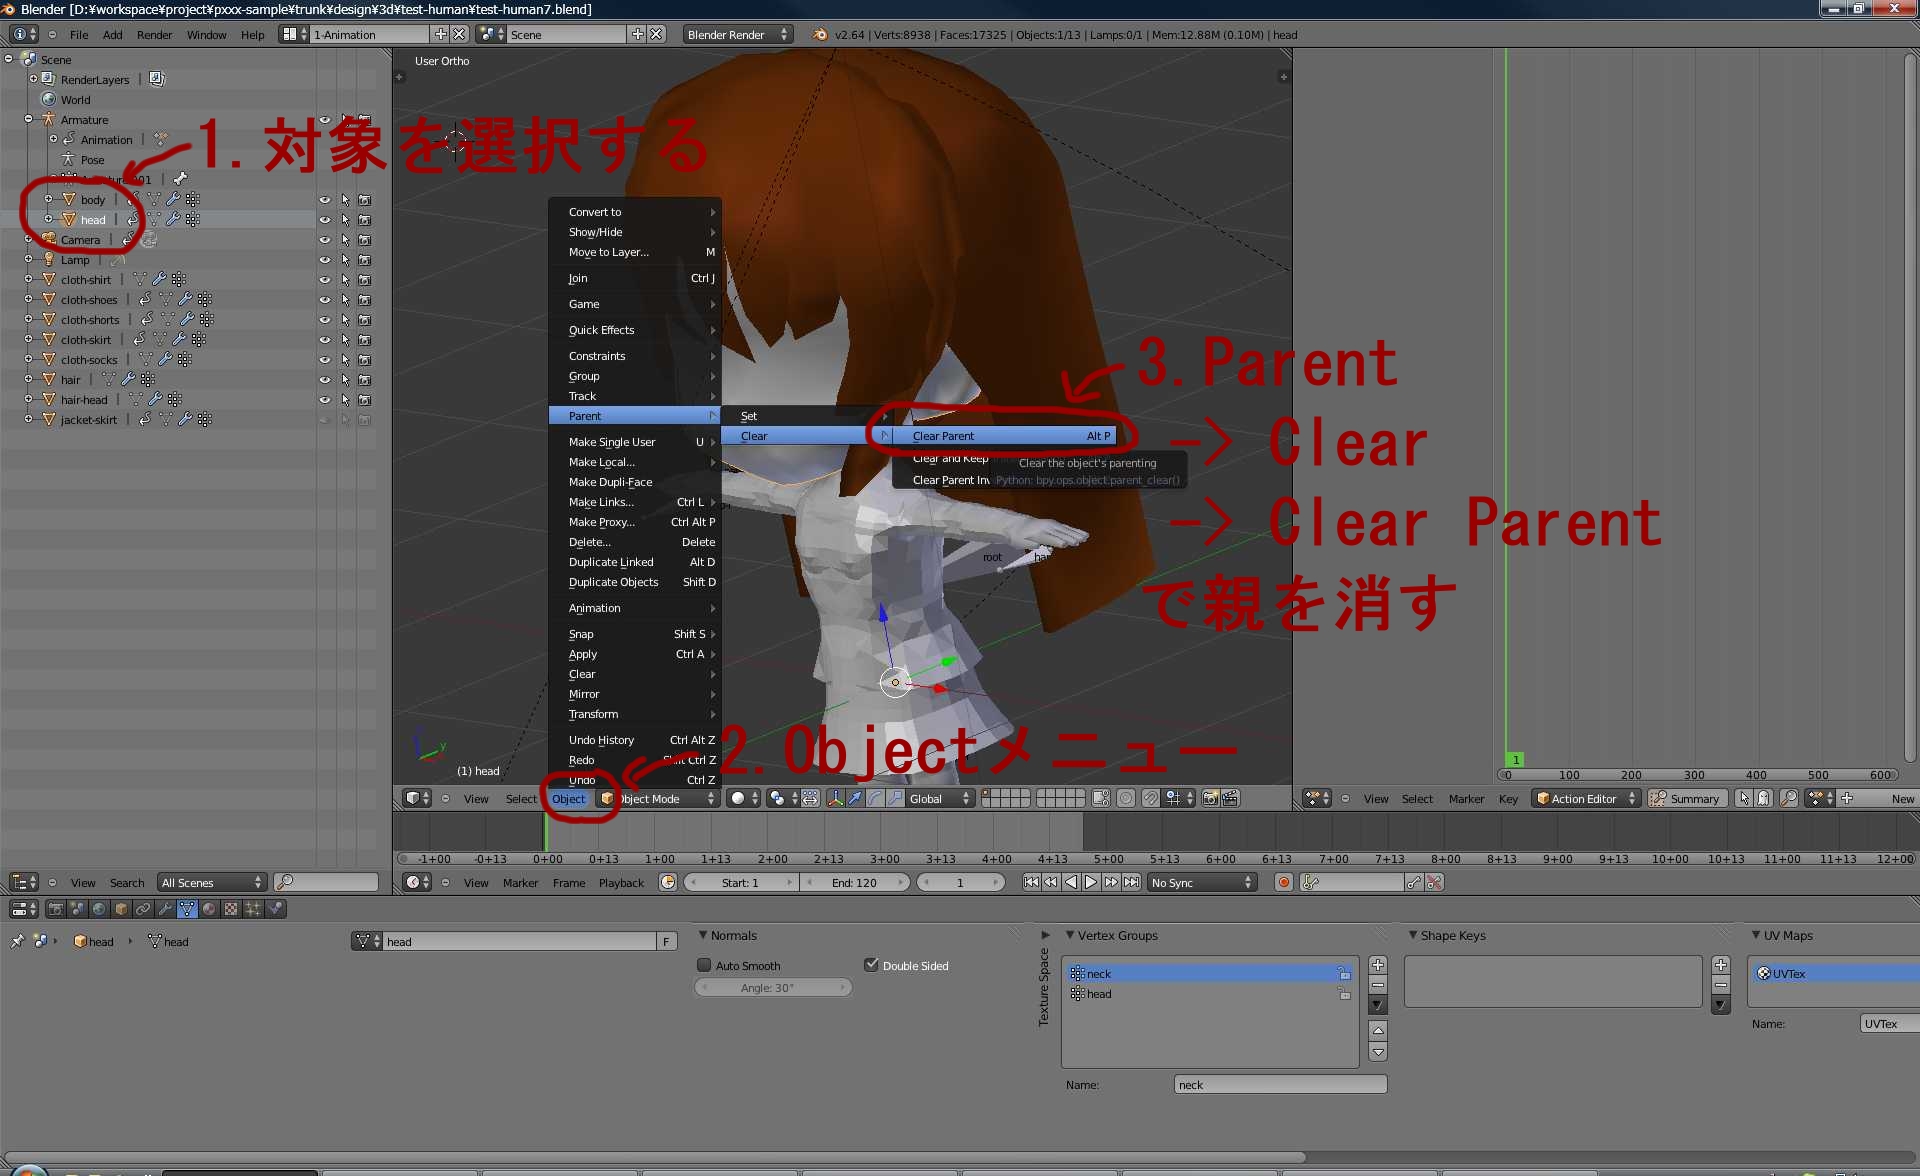Image resolution: width=1920 pixels, height=1176 pixels.
Task: Jump to the first frame
Action: click(x=1031, y=882)
